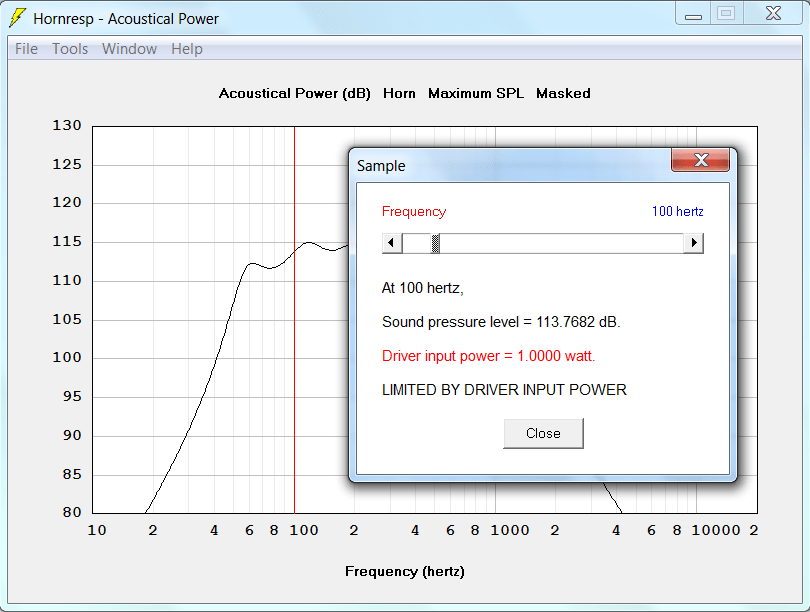Minimize the Hornresp window

tap(693, 13)
